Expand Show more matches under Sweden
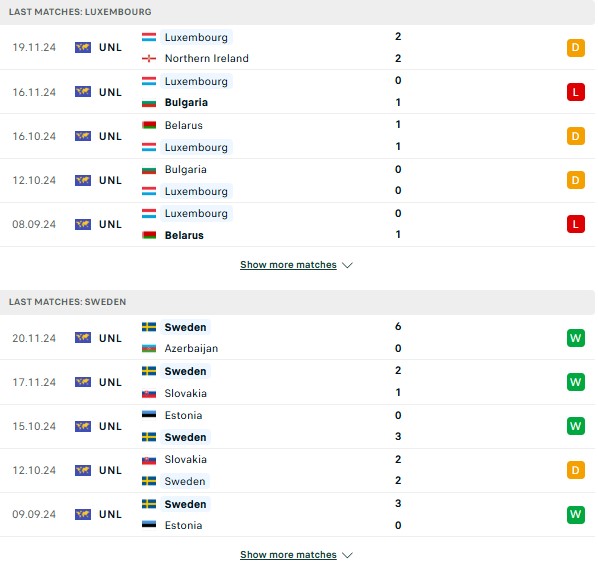The image size is (598, 572). pos(288,554)
